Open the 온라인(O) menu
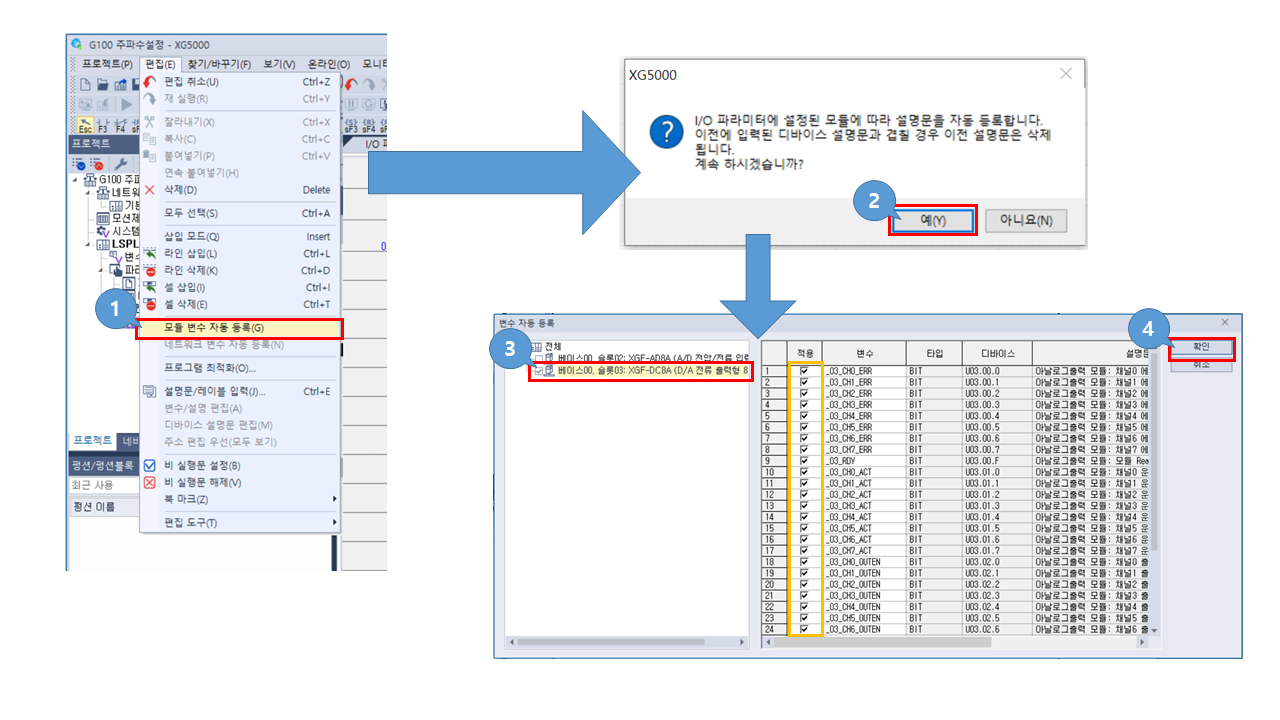Viewport: 1280px width, 720px height. point(330,61)
